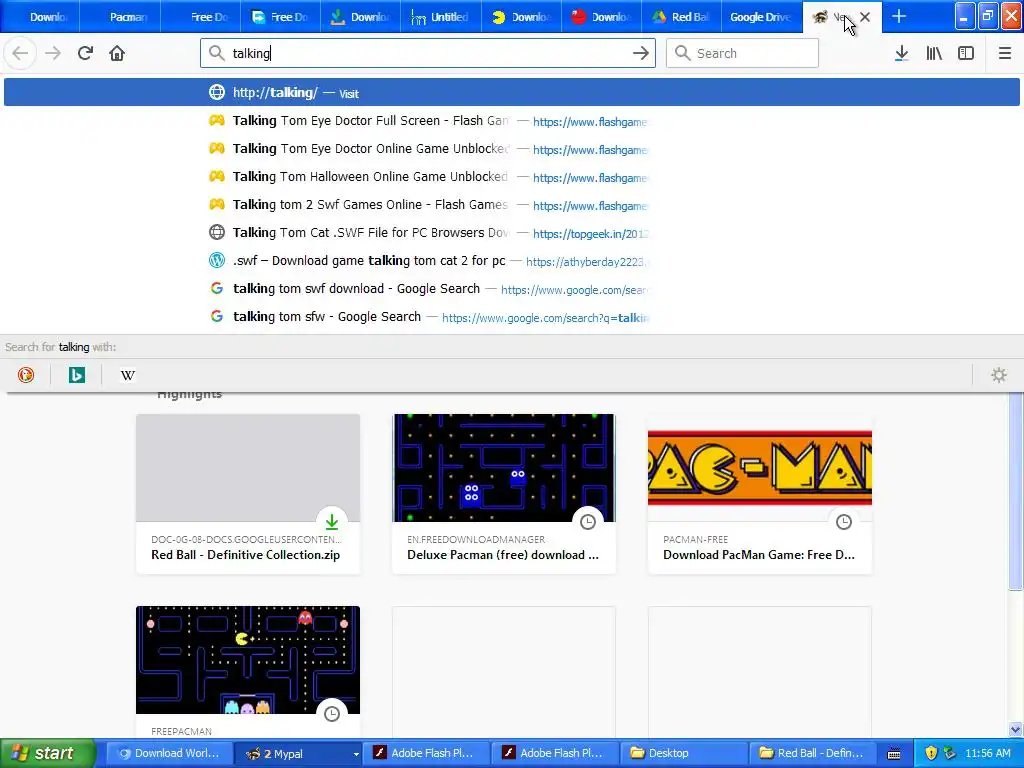Screen dimensions: 1024x768
Task: Reload the current page
Action: (85, 54)
